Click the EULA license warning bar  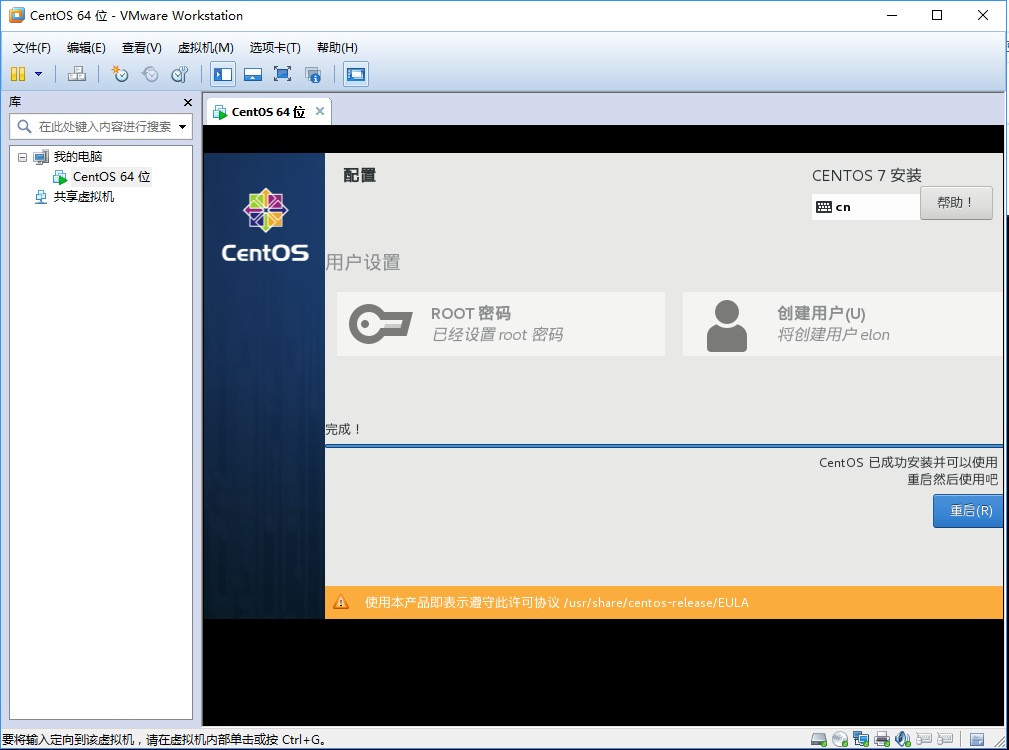[664, 602]
